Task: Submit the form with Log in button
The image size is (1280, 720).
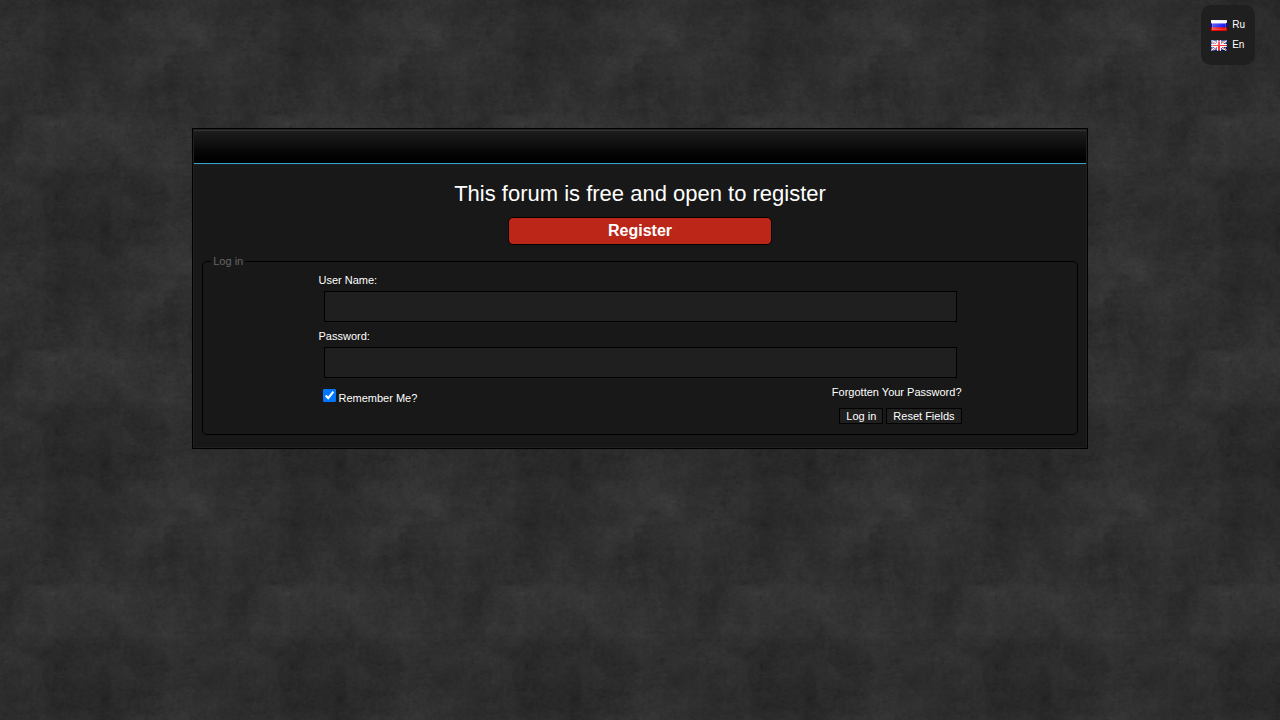Action: click(860, 416)
